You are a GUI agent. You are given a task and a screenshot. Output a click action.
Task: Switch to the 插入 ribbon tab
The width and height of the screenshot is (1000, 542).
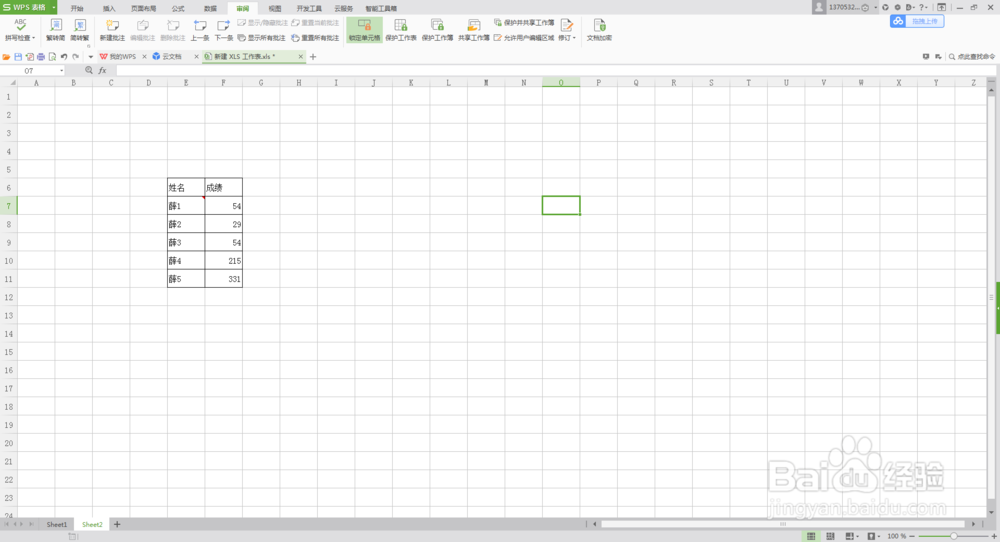109,8
